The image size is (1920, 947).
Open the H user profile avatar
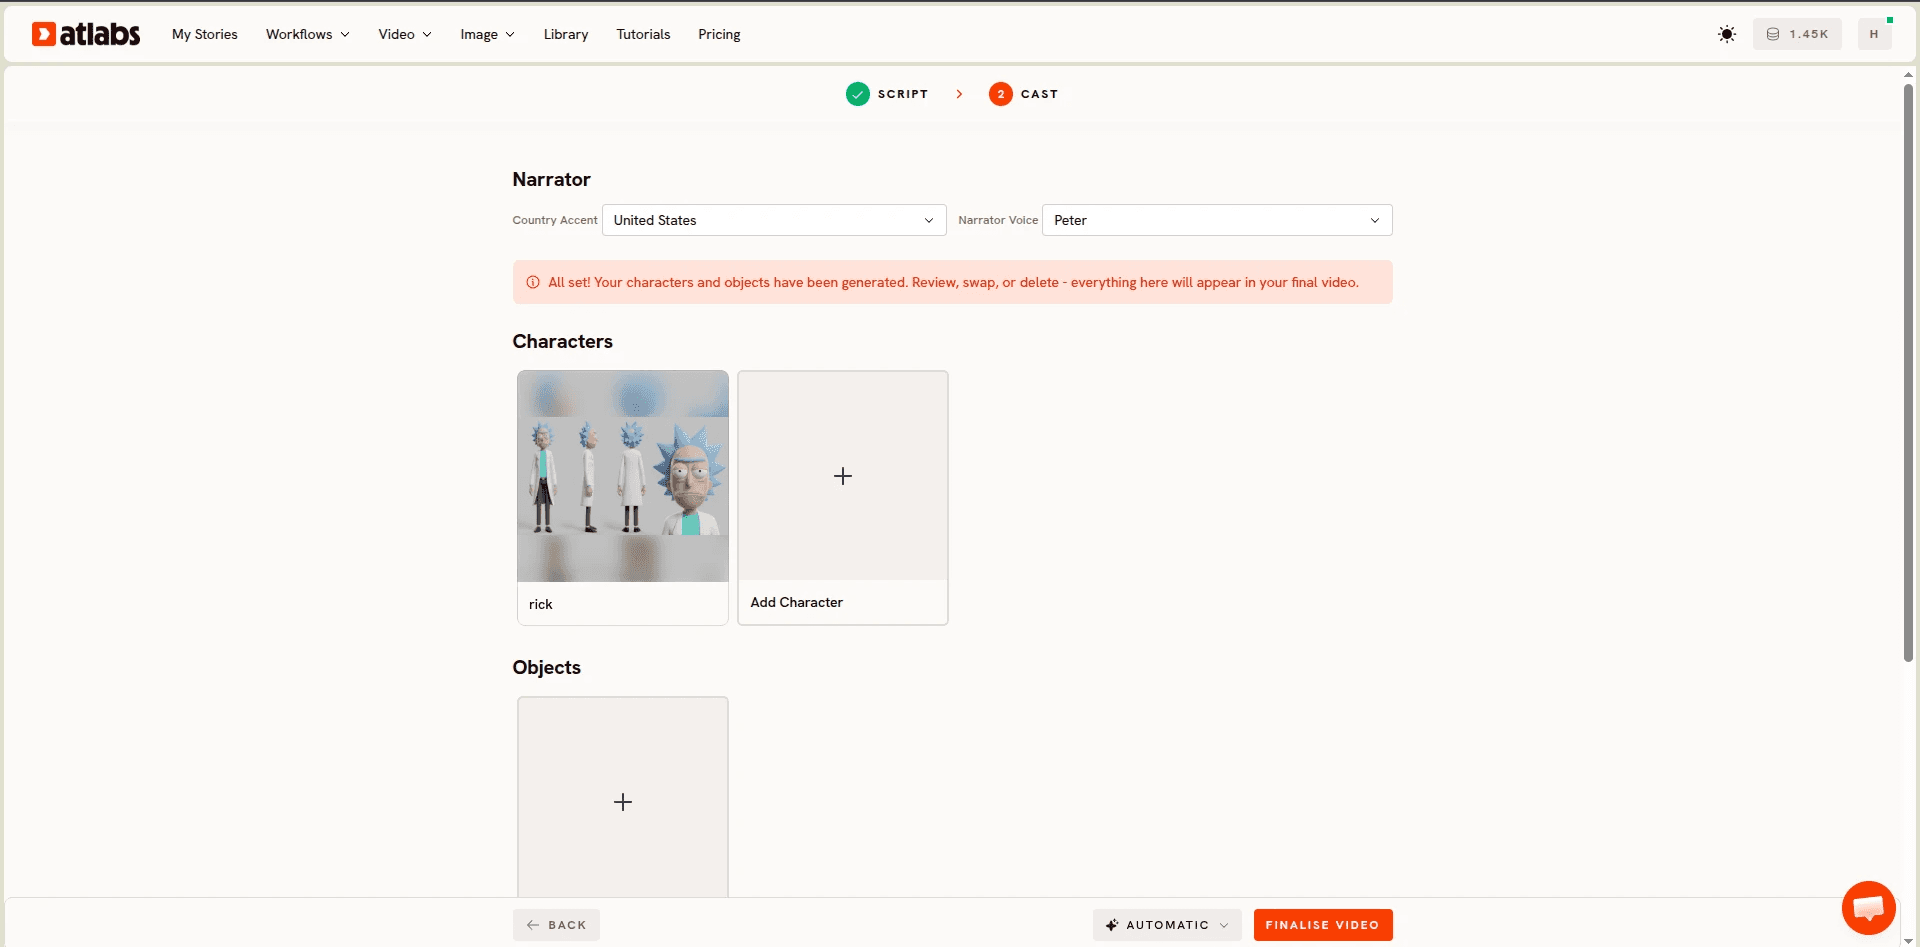(x=1874, y=34)
